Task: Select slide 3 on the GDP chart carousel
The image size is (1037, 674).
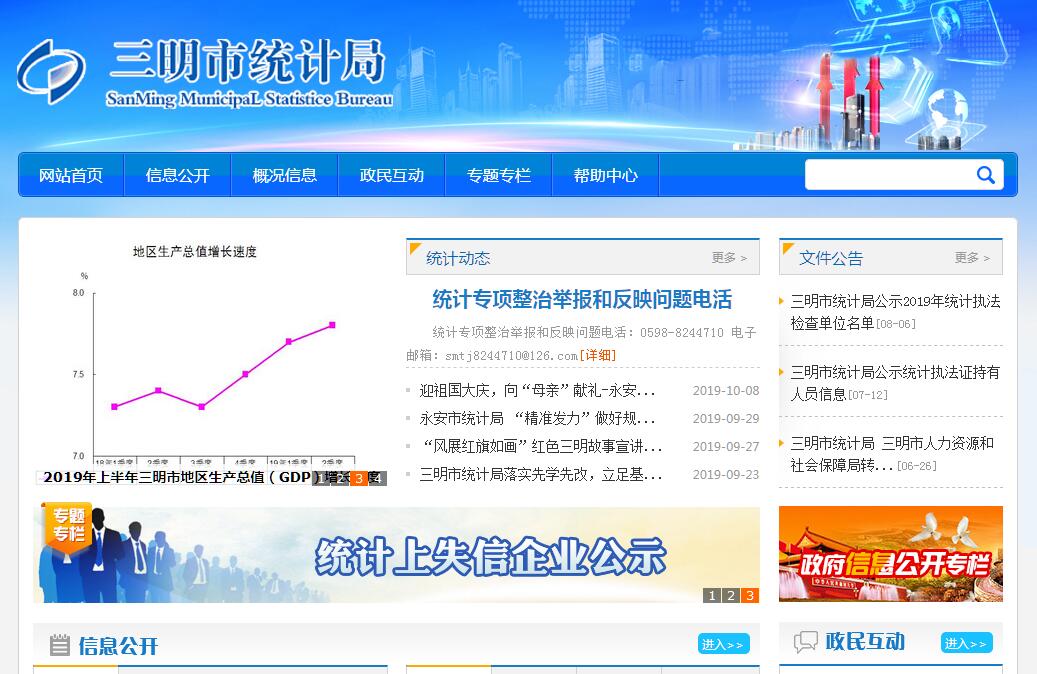Action: pos(358,478)
